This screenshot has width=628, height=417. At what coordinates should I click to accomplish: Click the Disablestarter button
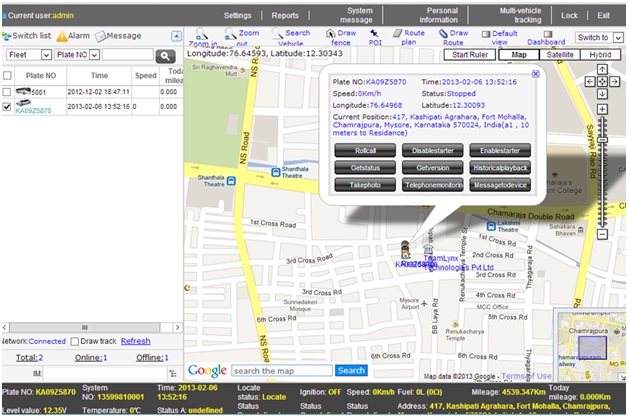(433, 151)
